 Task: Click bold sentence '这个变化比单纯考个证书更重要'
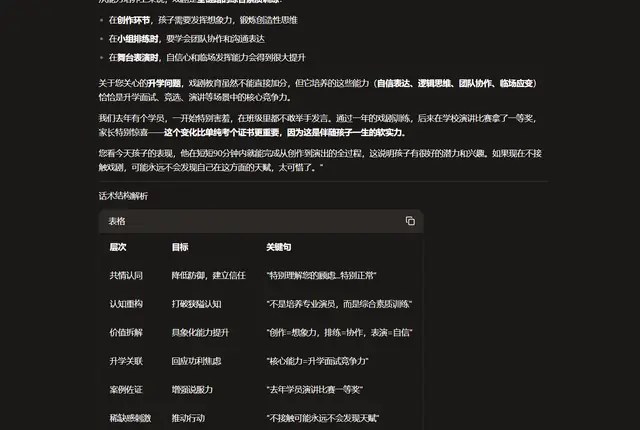tap(222, 133)
